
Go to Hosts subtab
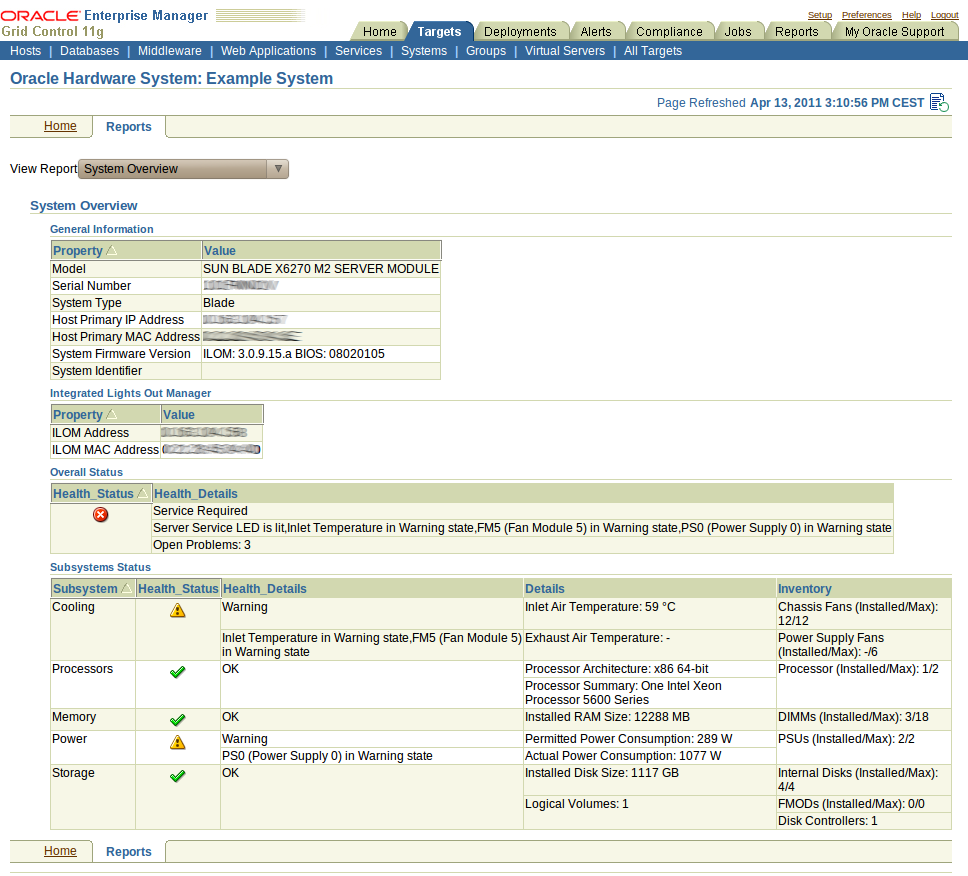click(x=25, y=51)
